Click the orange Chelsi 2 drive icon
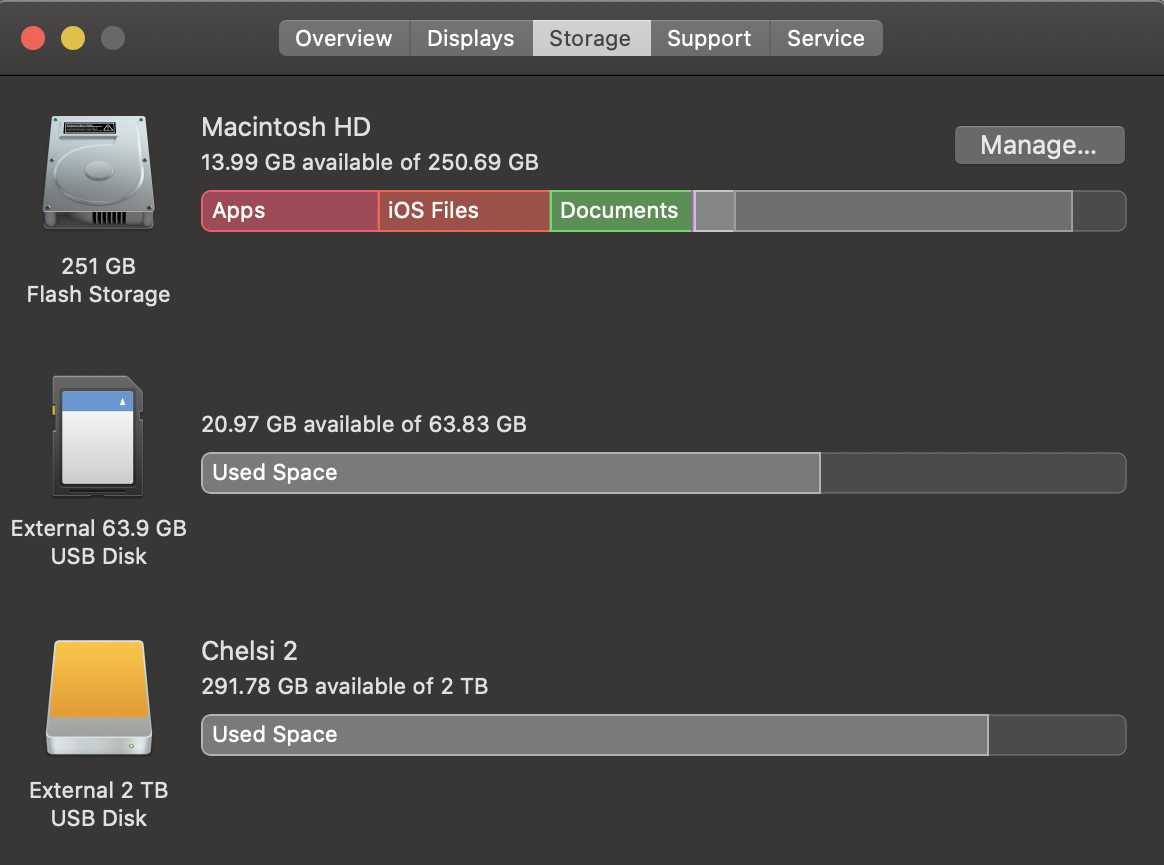 98,698
